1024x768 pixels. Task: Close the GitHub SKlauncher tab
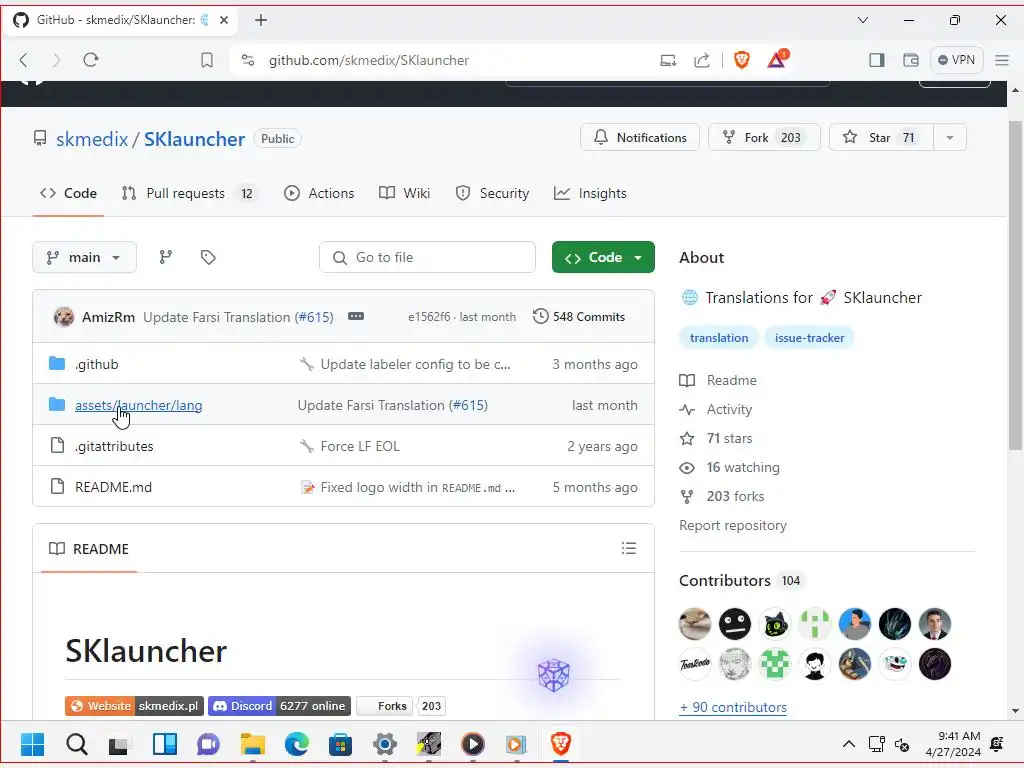pos(224,20)
